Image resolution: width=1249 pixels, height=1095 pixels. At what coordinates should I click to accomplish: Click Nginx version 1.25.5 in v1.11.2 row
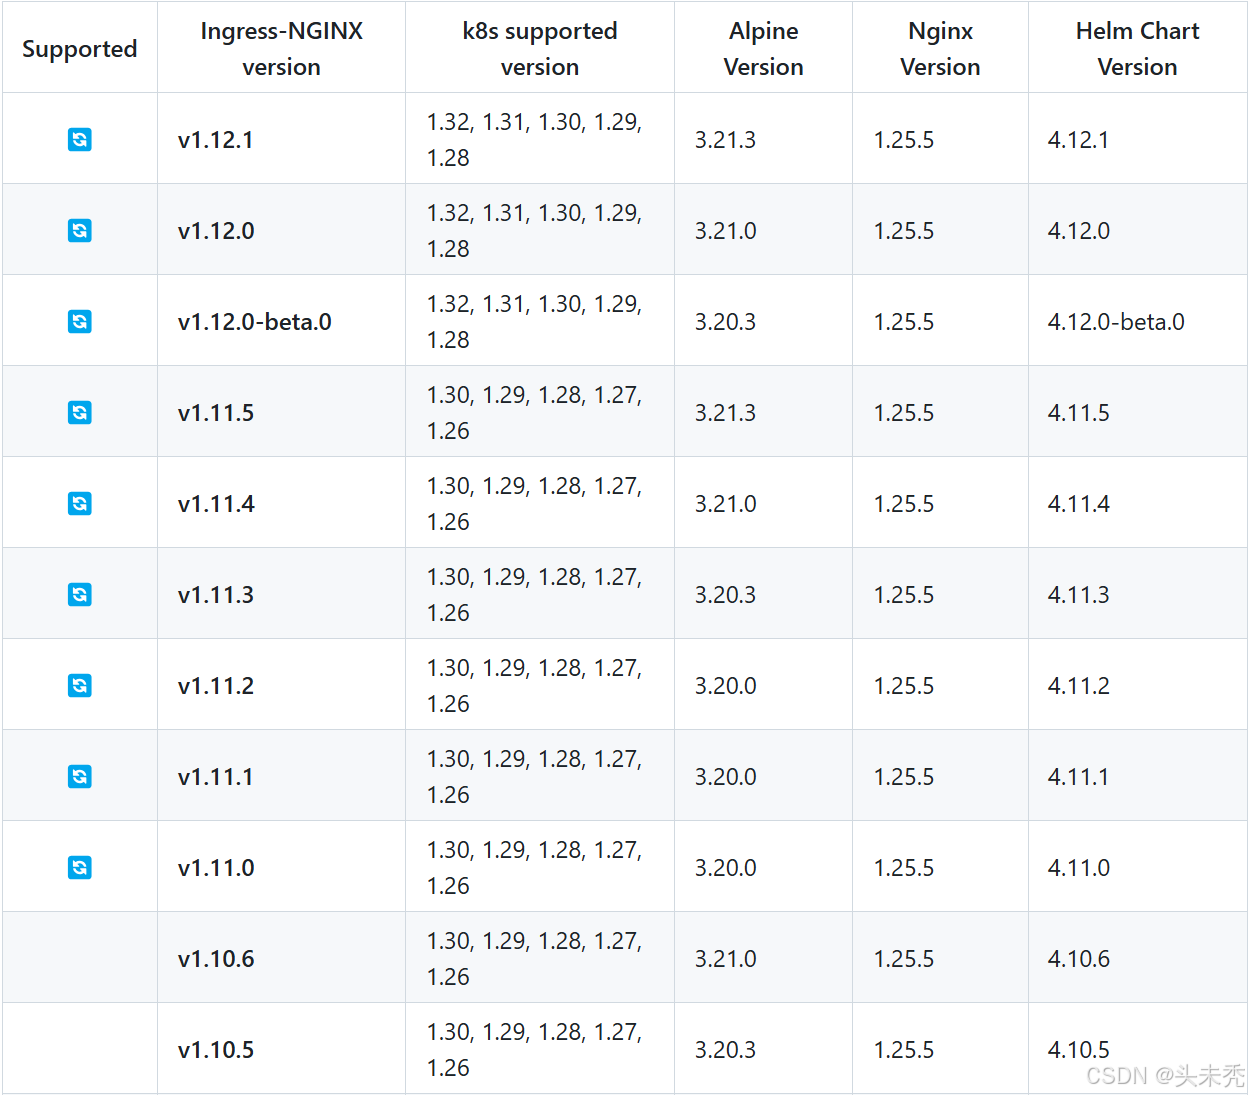pyautogui.click(x=904, y=686)
